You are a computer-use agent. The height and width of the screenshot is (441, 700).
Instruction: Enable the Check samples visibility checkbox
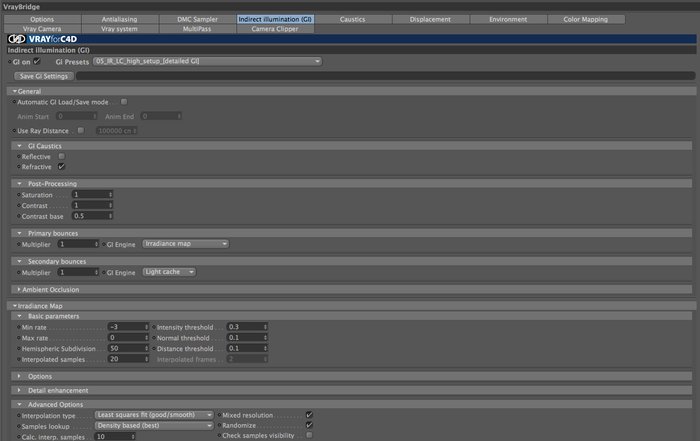[x=309, y=435]
